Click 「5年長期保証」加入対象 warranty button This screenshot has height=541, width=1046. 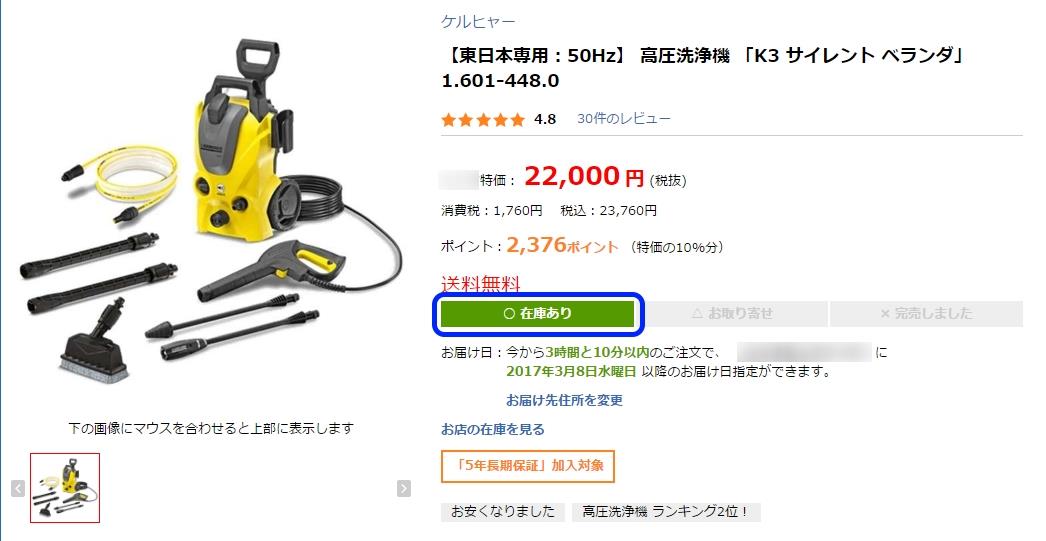click(x=527, y=466)
